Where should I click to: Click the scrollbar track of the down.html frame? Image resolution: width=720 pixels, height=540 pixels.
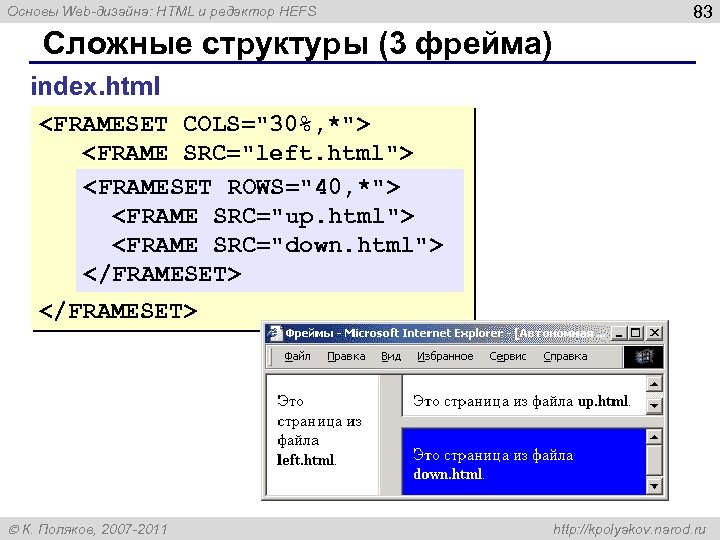(654, 461)
